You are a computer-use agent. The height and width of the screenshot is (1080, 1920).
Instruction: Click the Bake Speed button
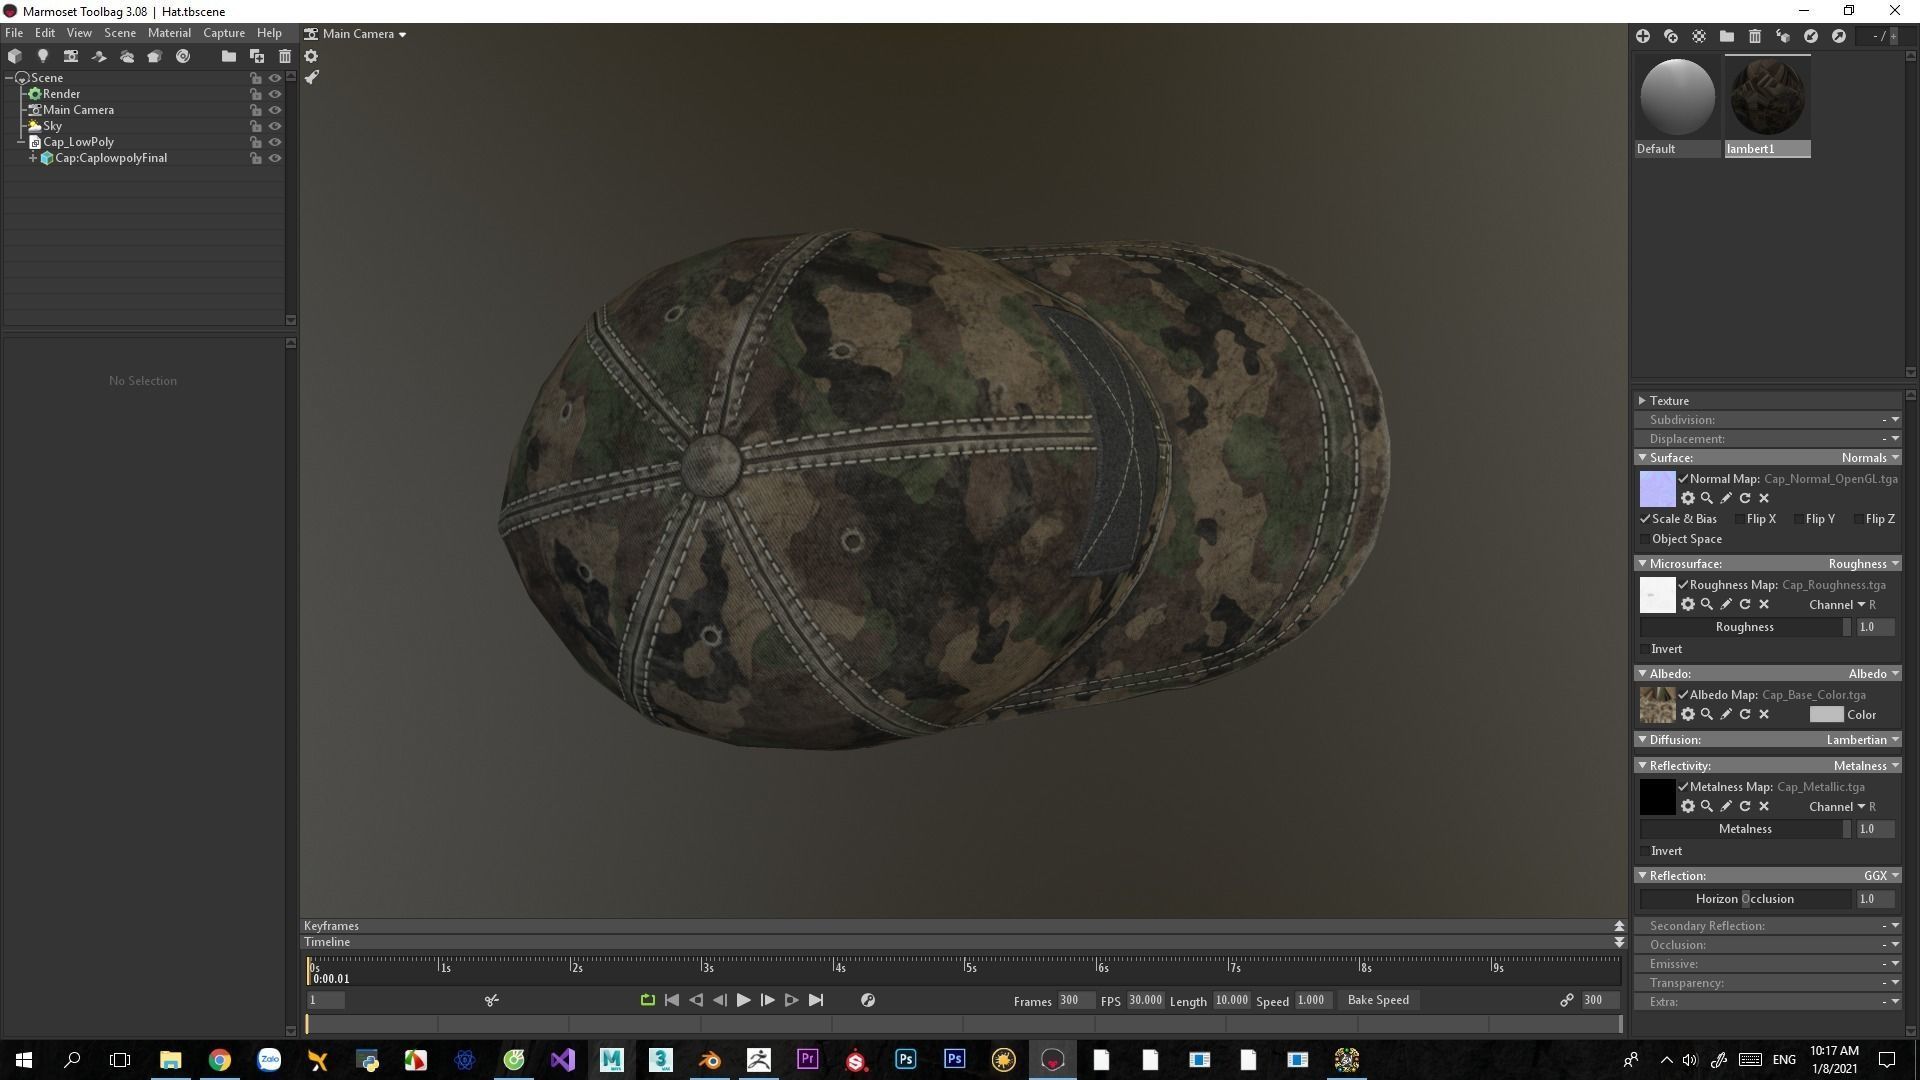(x=1378, y=1000)
